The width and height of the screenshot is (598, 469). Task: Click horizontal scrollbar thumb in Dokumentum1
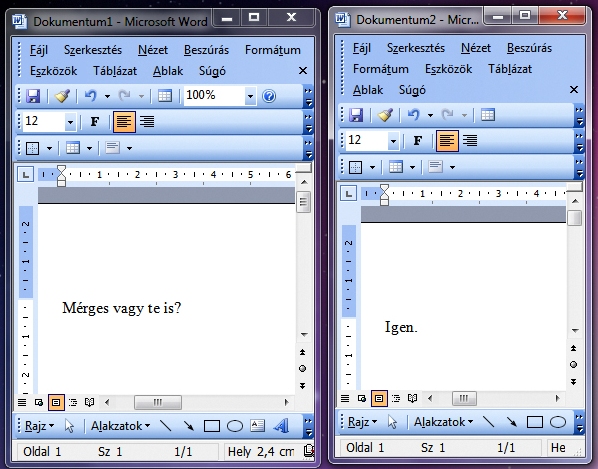click(x=158, y=402)
